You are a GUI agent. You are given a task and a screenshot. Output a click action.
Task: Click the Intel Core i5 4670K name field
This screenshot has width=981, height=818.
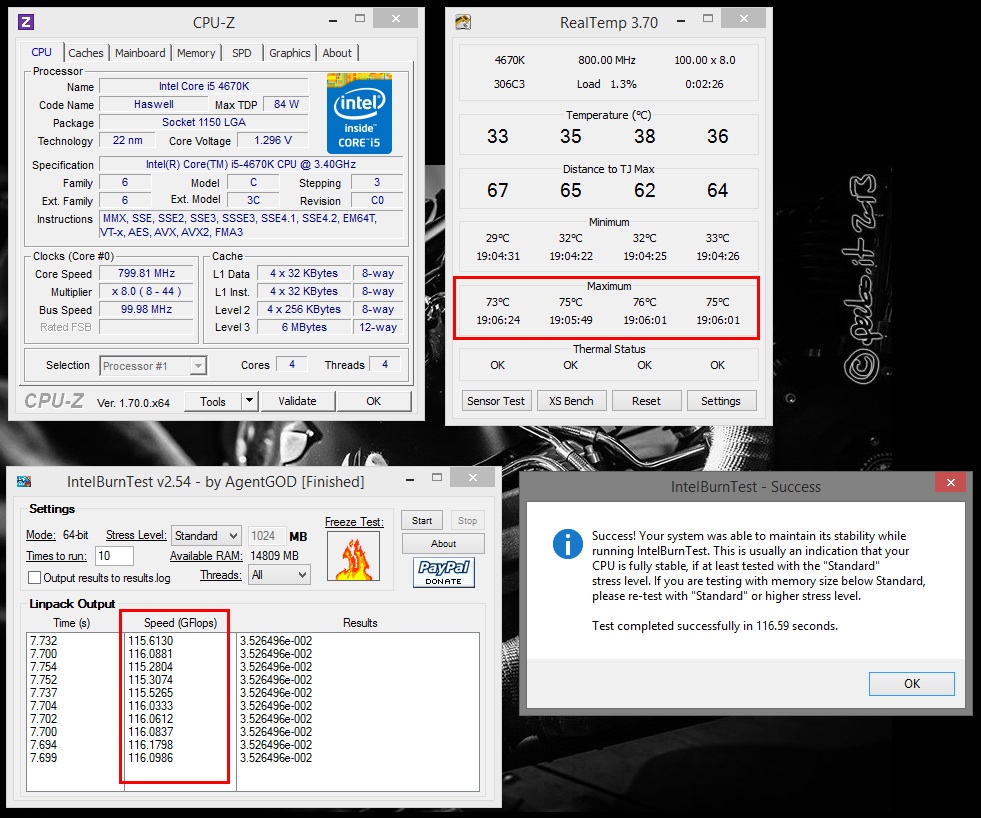click(x=204, y=86)
